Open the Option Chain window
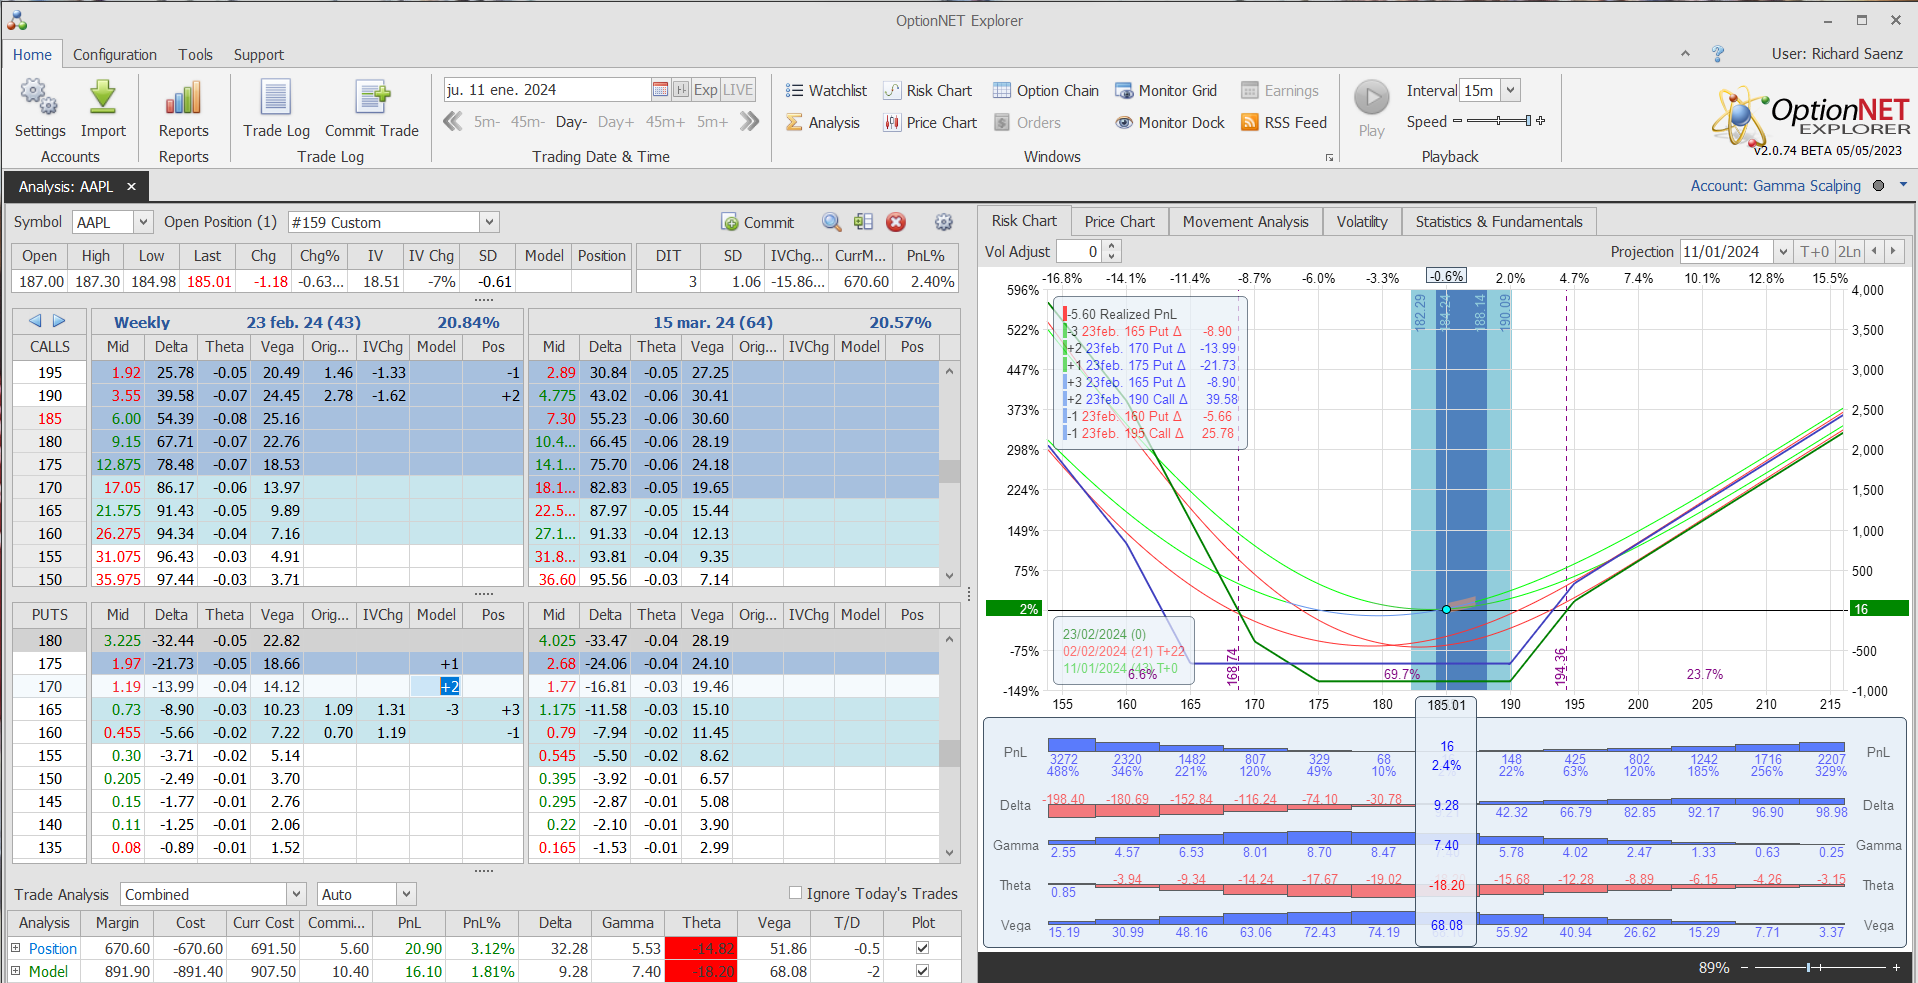 (x=1045, y=91)
